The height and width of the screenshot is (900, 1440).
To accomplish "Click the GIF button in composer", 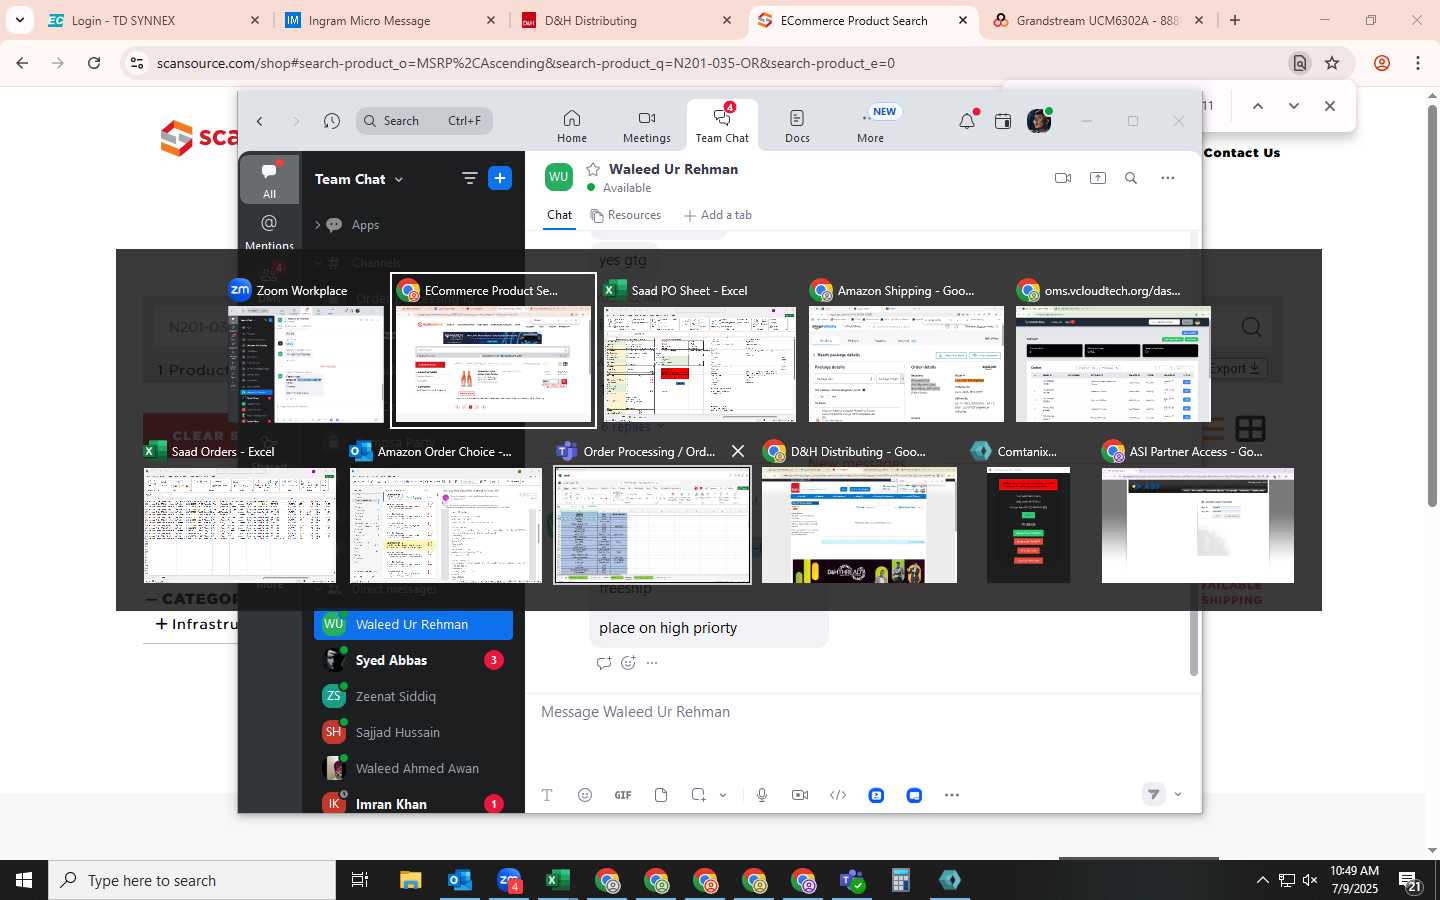I will tap(623, 795).
